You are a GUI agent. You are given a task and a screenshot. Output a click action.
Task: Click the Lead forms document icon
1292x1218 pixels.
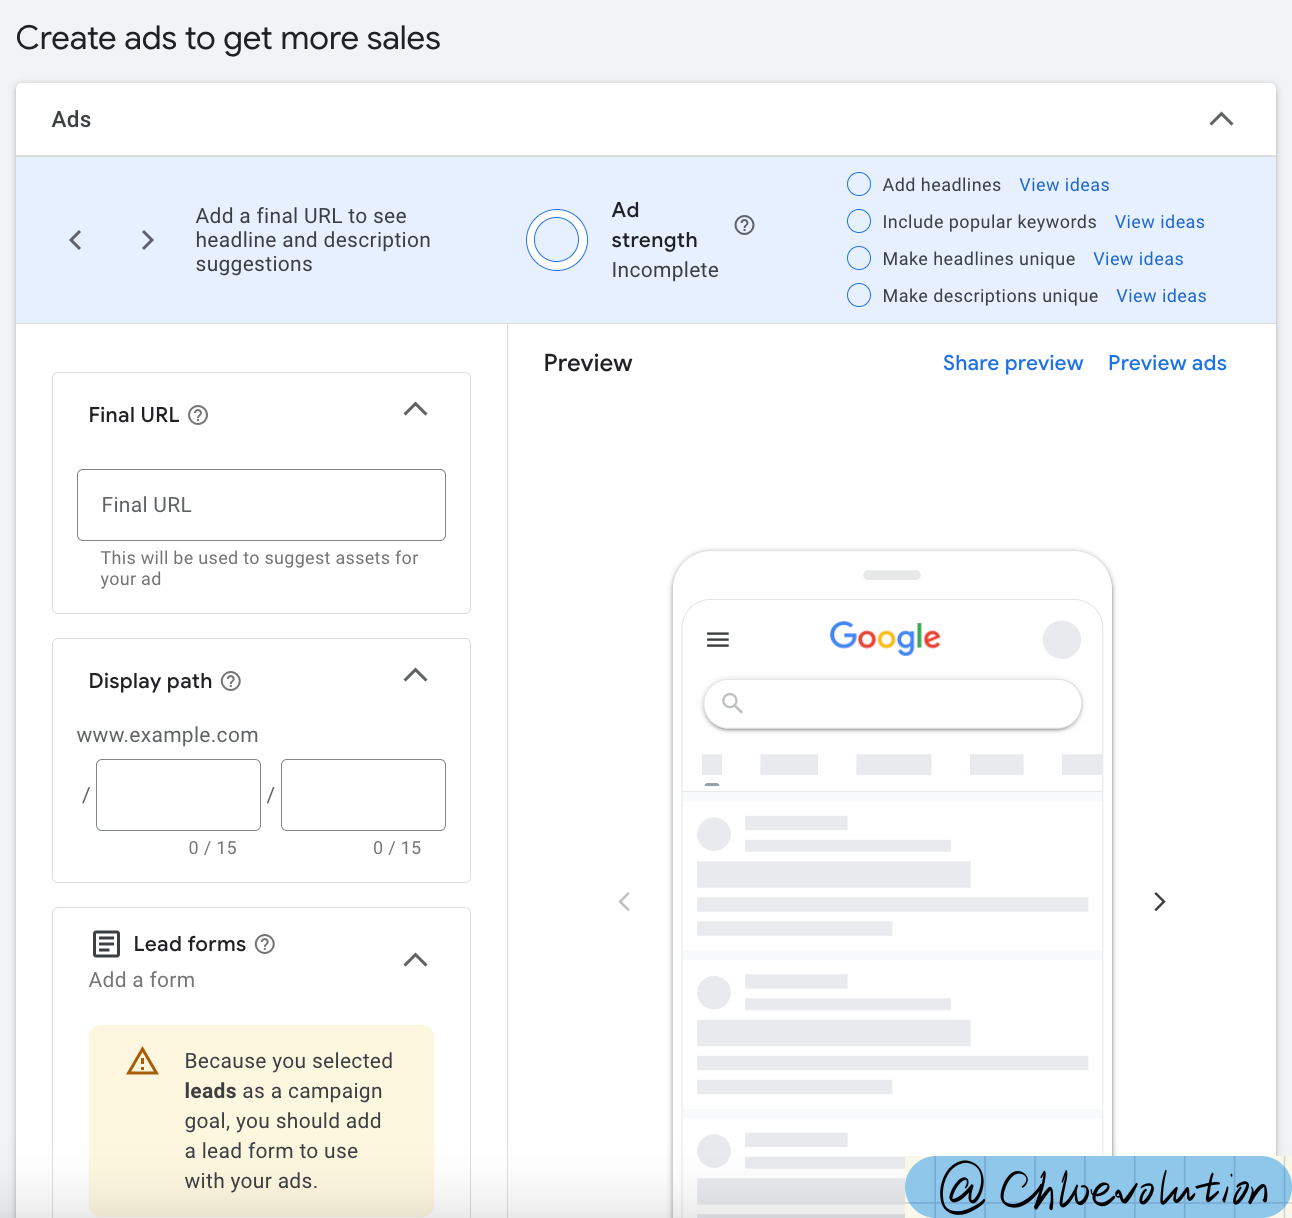coord(106,944)
